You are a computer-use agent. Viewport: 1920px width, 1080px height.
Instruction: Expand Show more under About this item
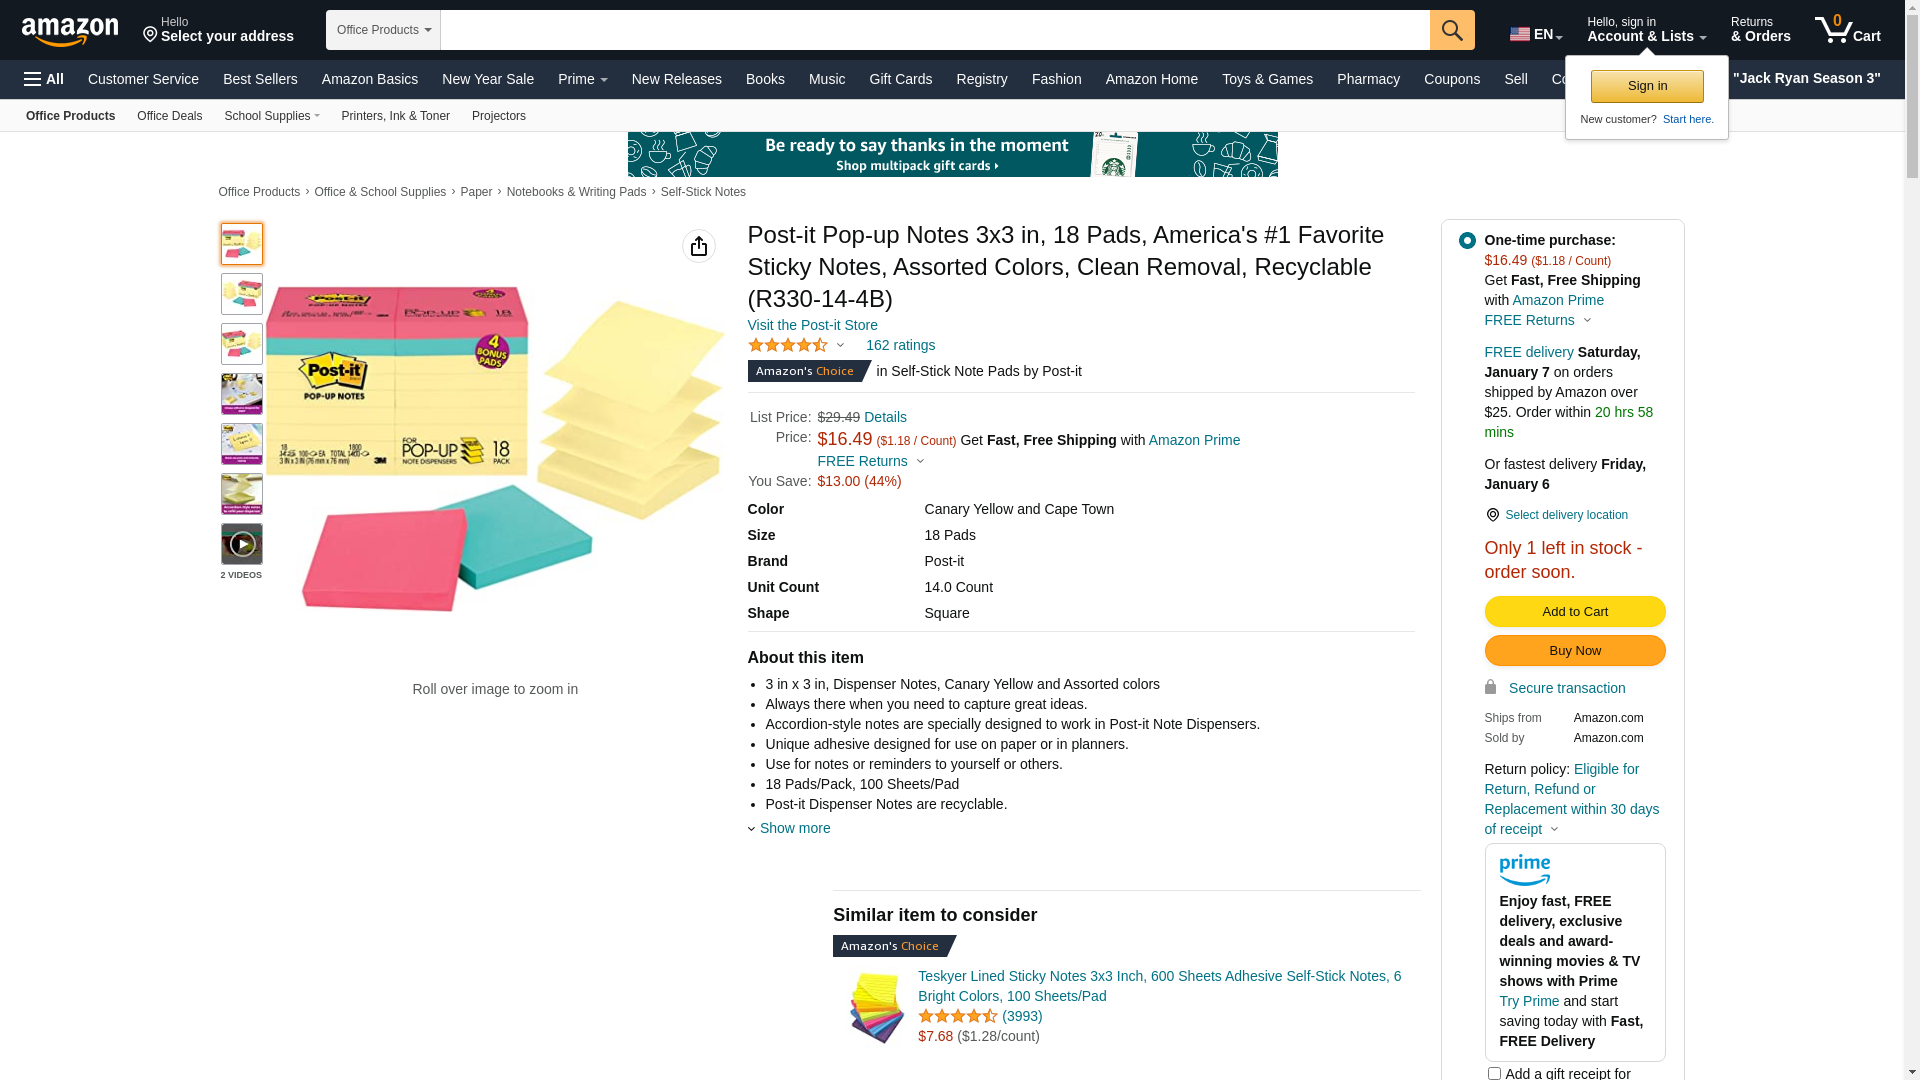(x=794, y=828)
